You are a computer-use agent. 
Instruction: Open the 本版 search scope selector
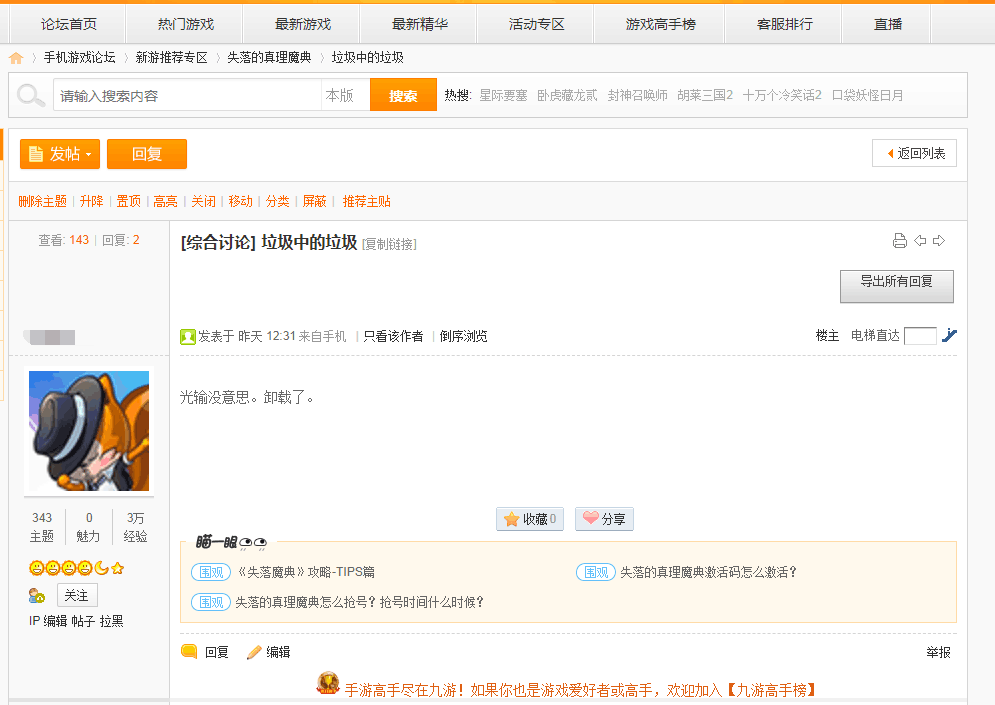[345, 95]
